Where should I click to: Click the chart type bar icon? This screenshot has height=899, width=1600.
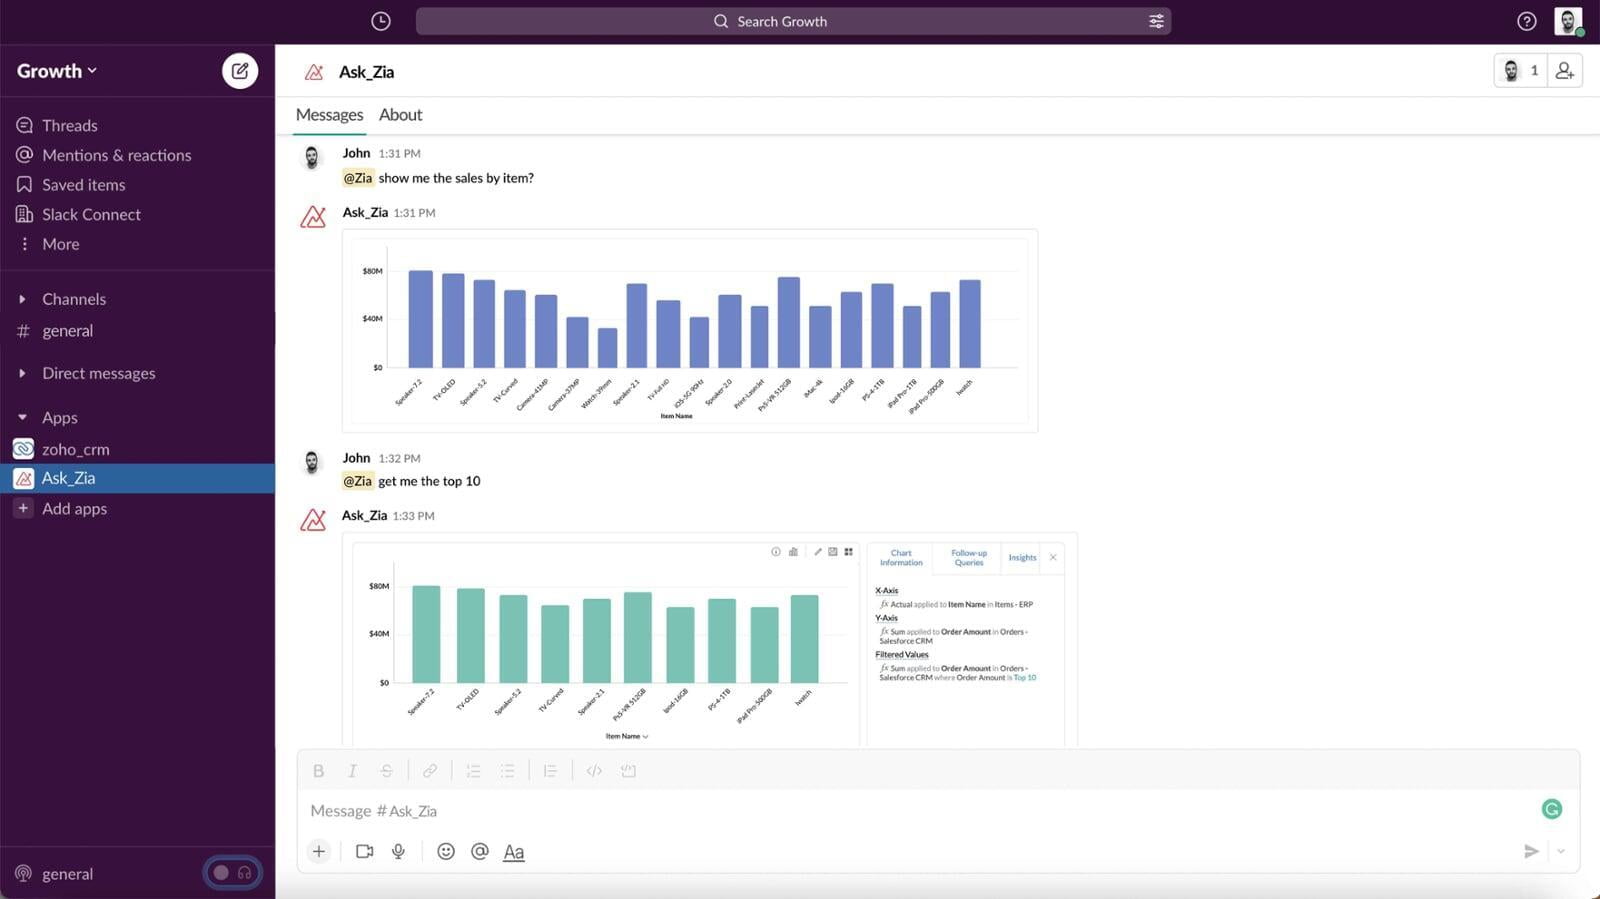pyautogui.click(x=793, y=552)
